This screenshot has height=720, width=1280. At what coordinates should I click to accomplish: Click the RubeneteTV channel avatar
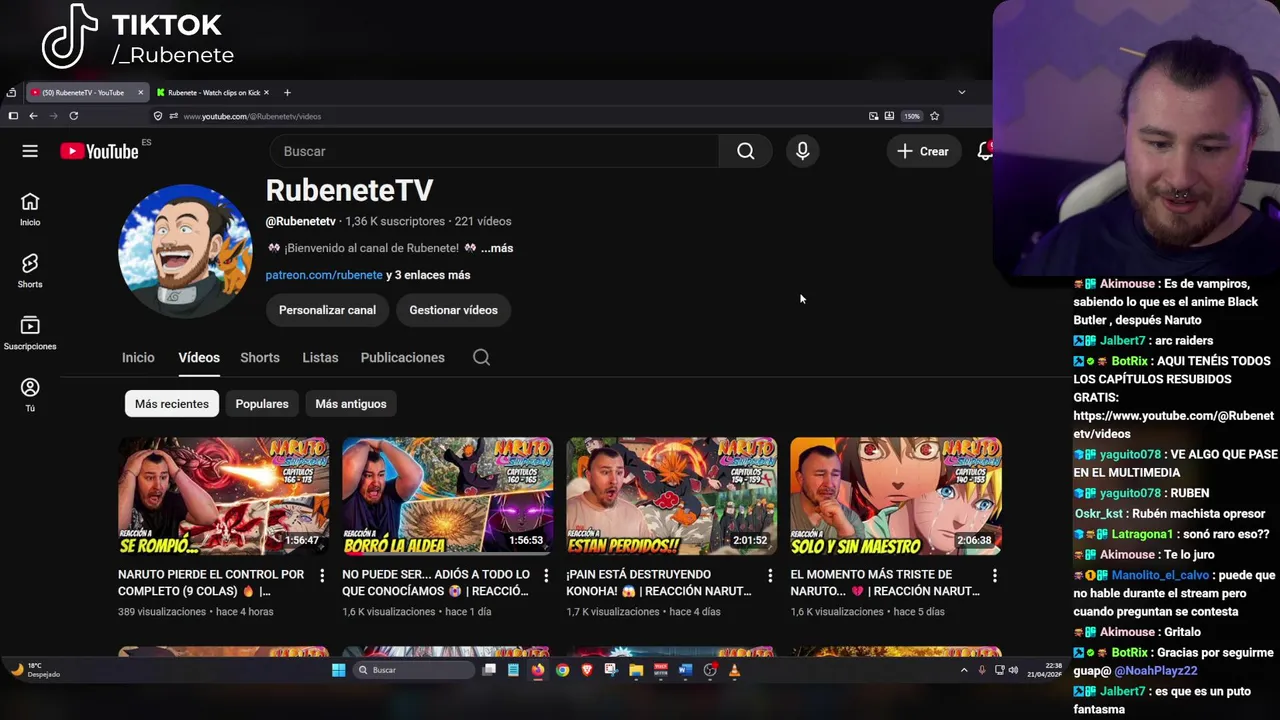[185, 251]
